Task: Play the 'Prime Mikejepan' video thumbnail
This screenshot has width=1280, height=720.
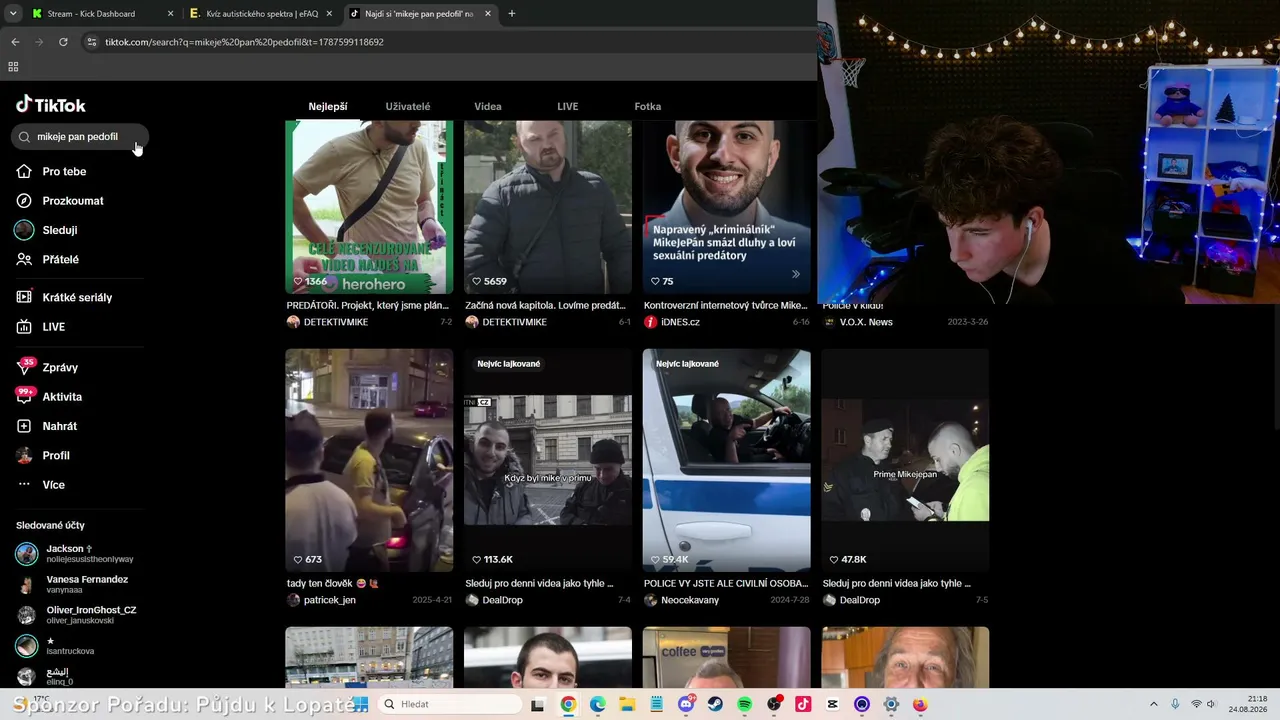Action: (x=905, y=460)
